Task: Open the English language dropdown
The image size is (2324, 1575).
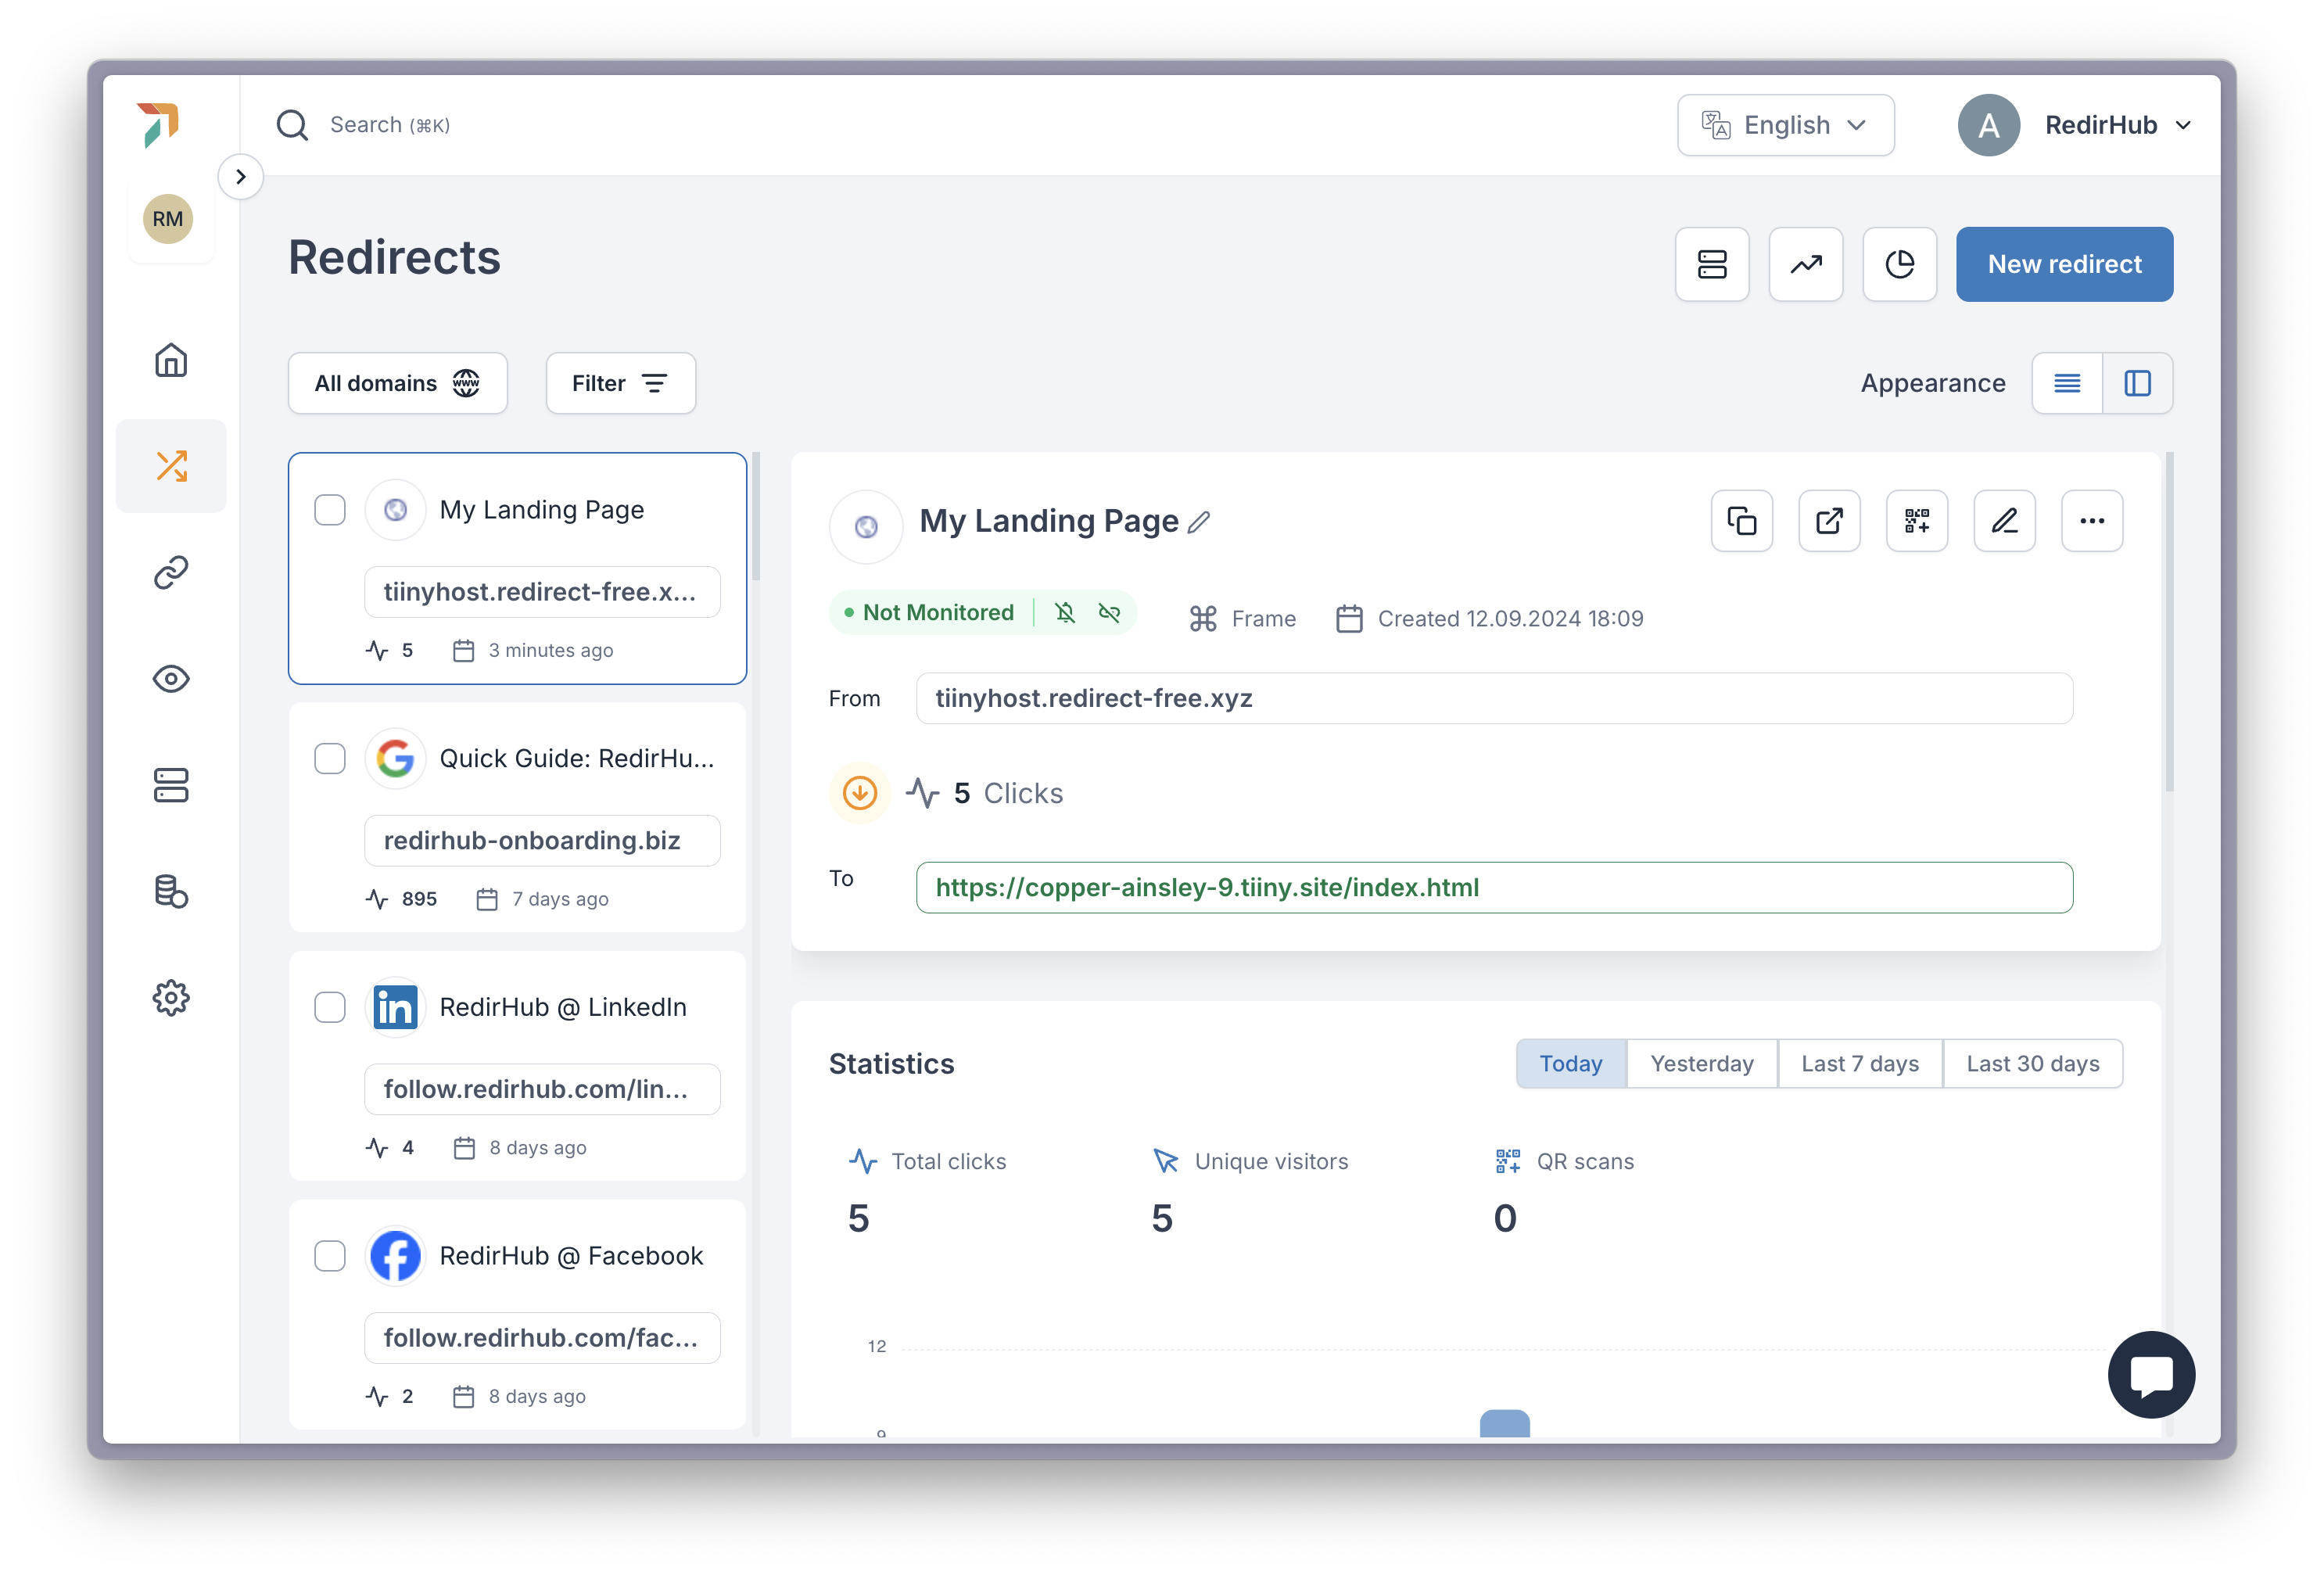Action: tap(1785, 124)
